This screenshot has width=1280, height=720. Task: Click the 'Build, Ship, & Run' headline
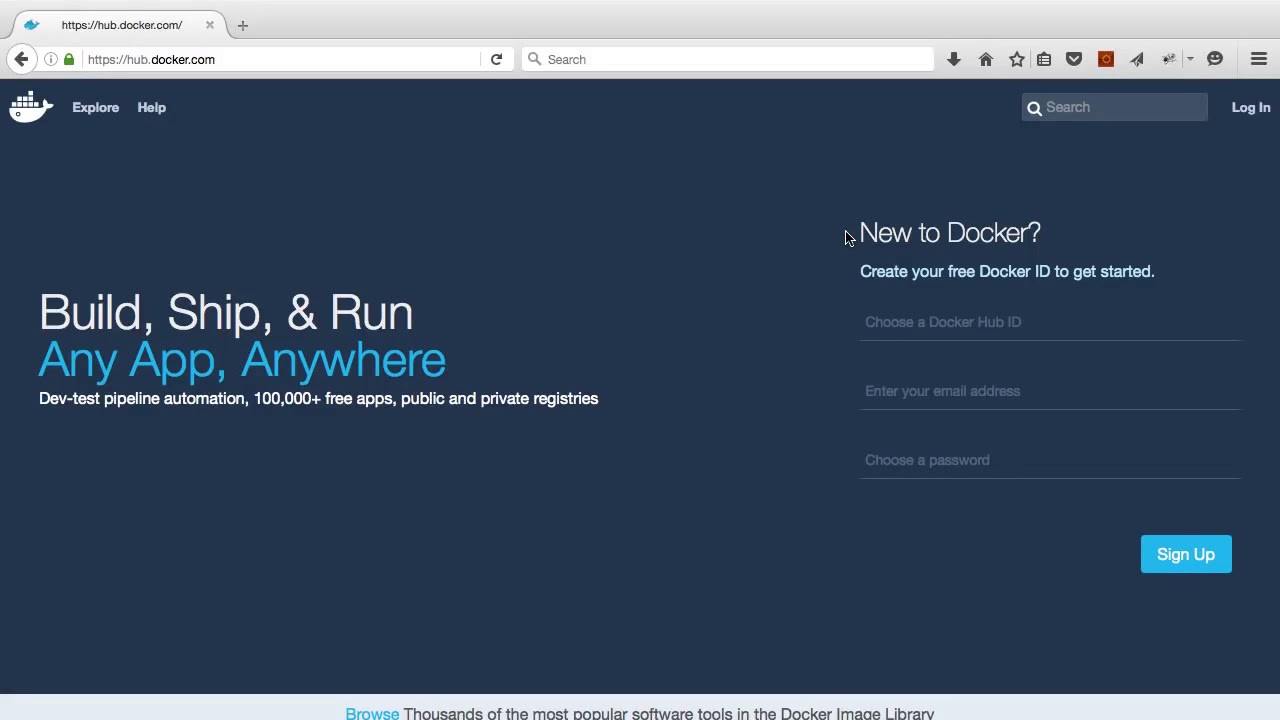226,313
